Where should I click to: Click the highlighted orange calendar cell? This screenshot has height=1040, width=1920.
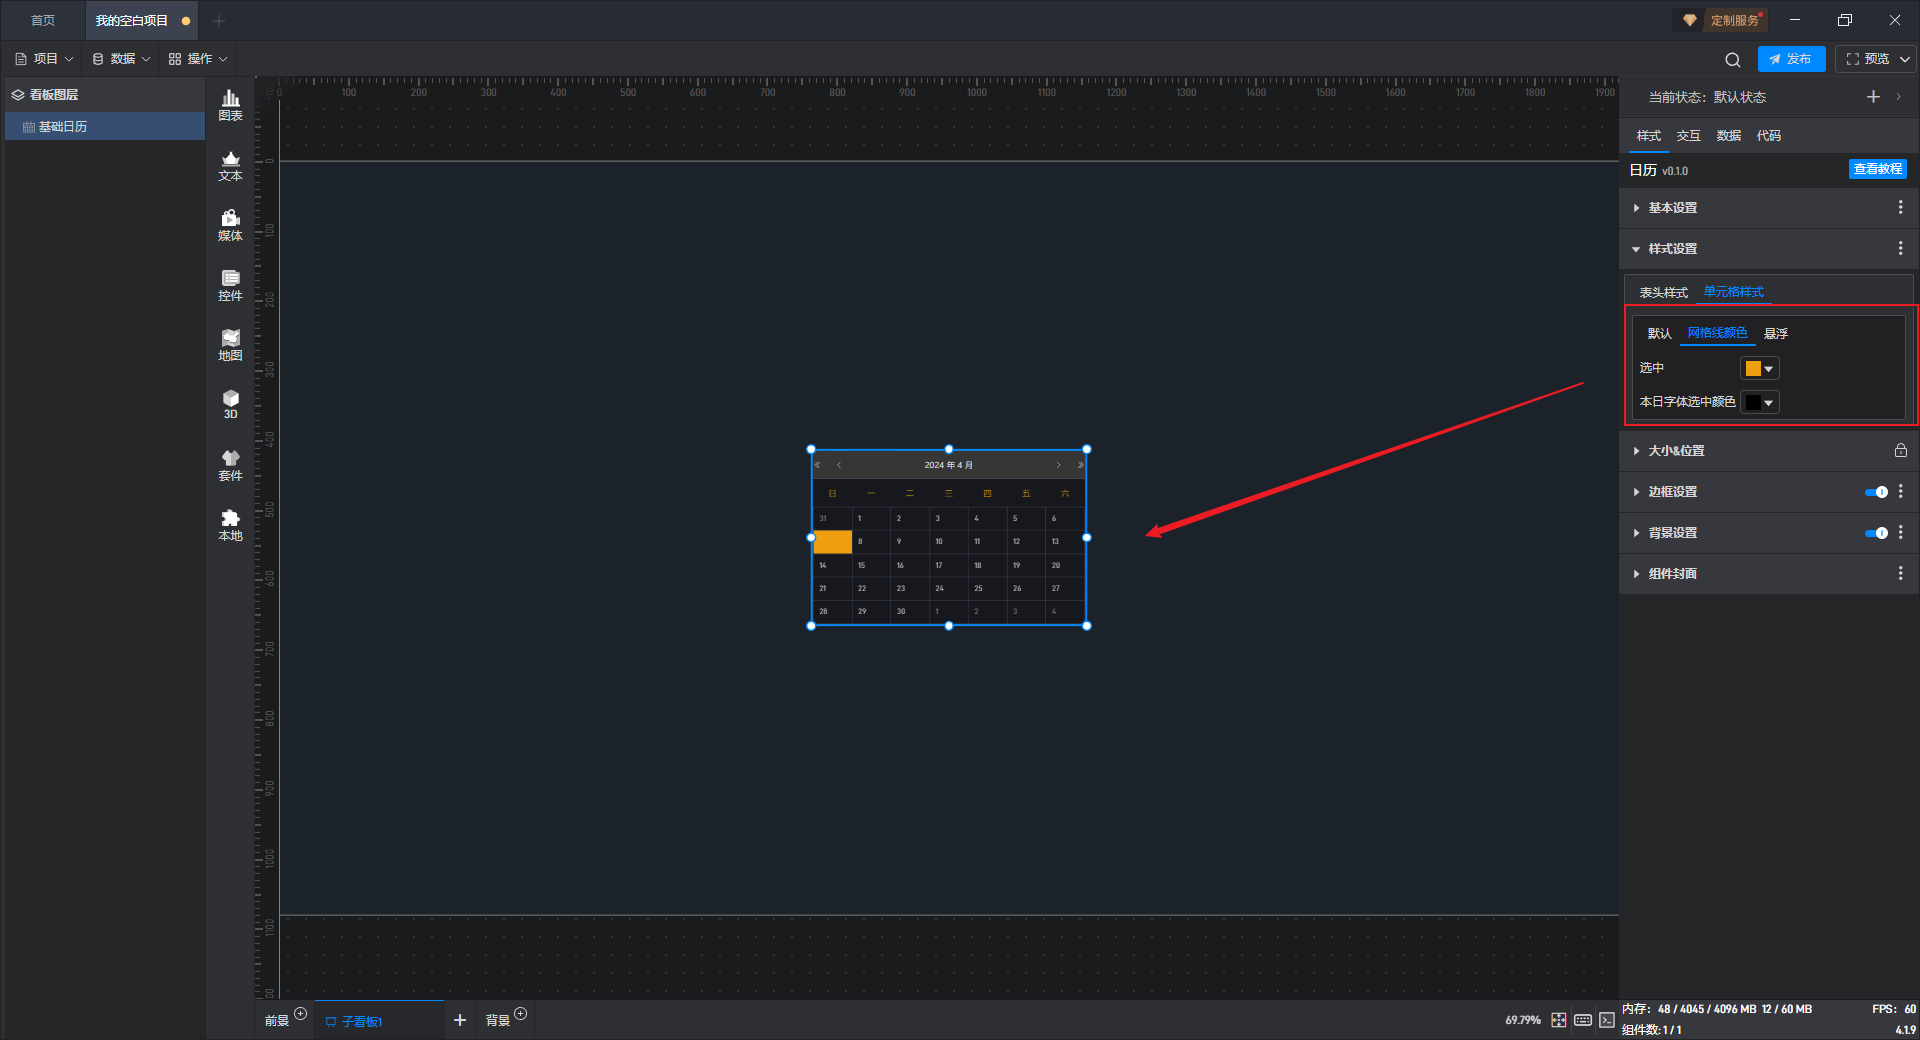[832, 542]
